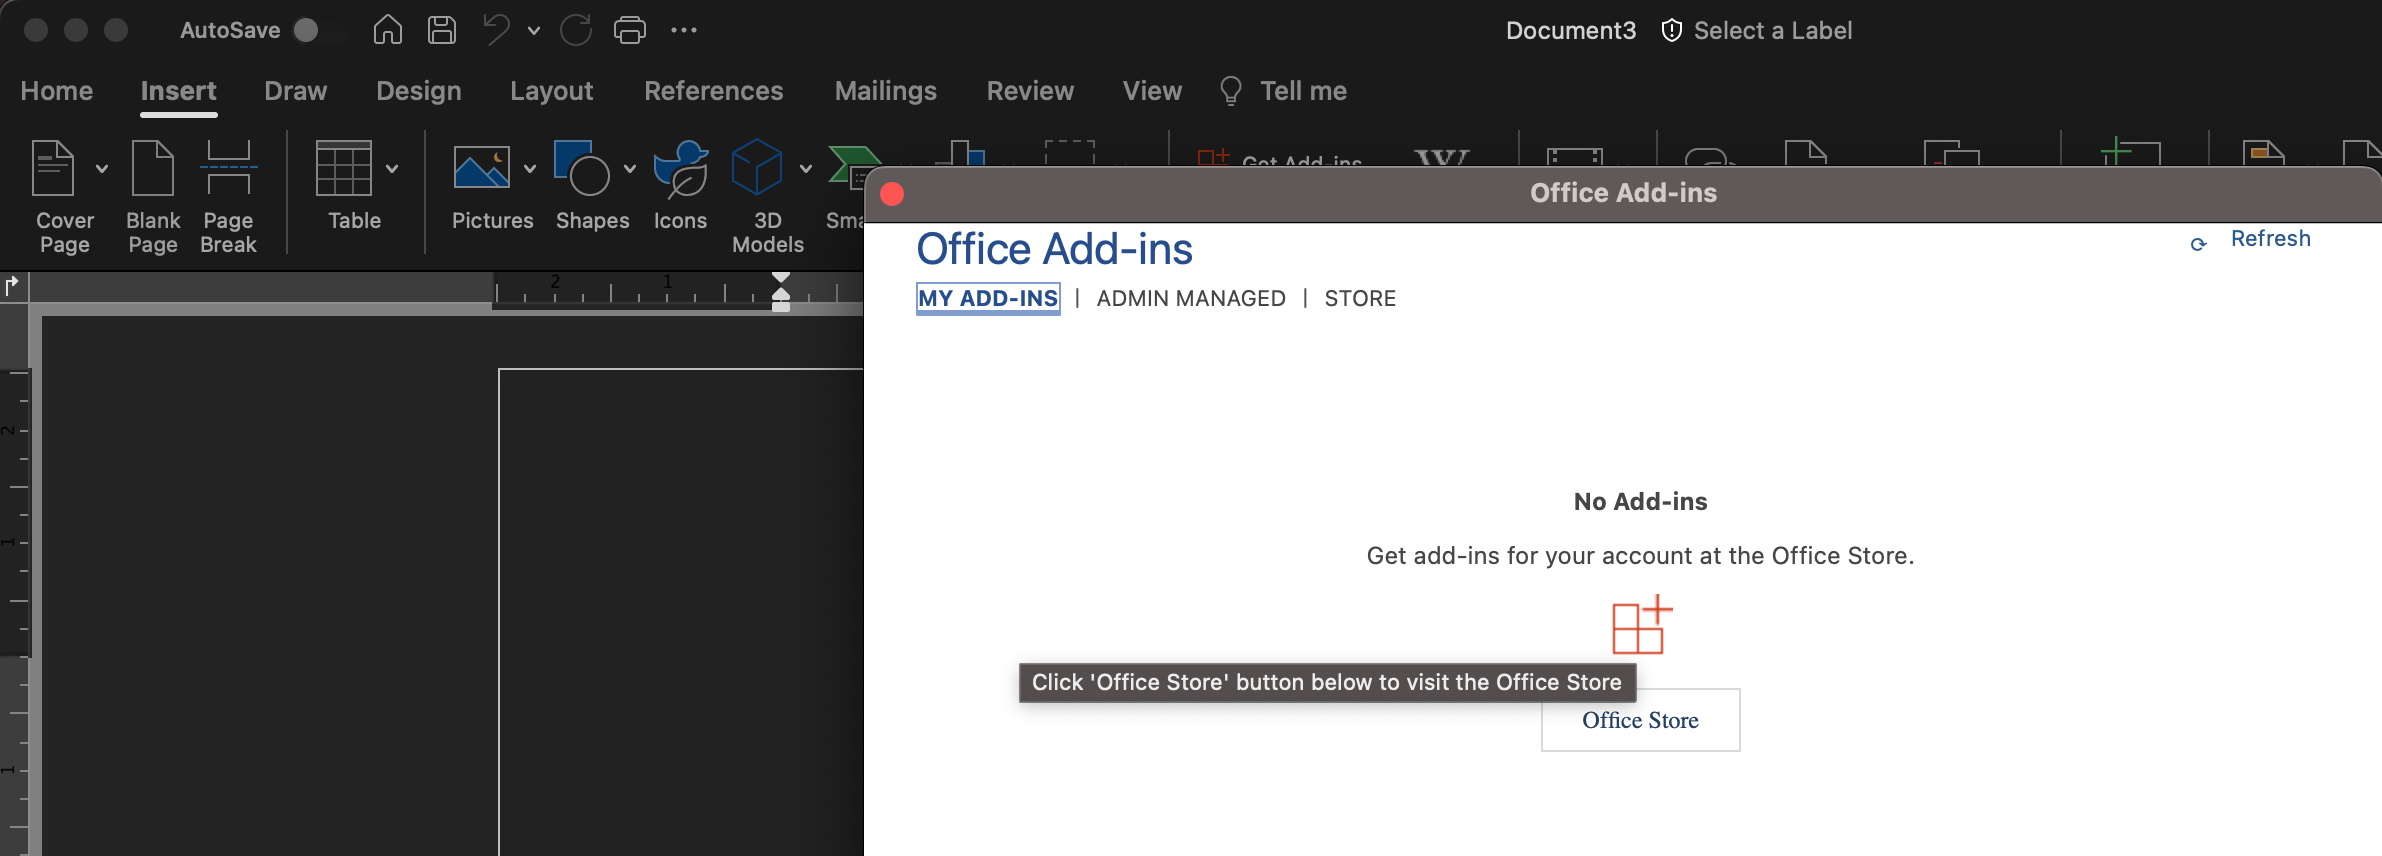Insert a Blank Page
The width and height of the screenshot is (2382, 856).
tap(153, 198)
